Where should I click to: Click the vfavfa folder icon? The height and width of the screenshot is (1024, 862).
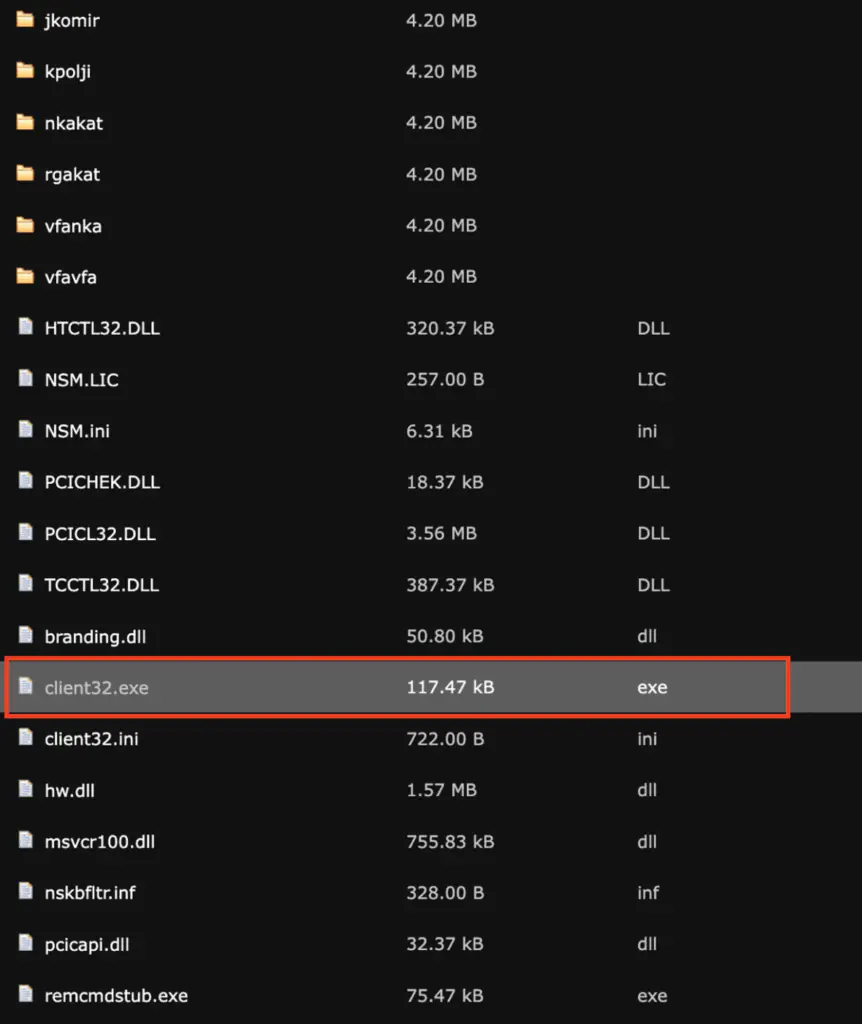pos(26,276)
